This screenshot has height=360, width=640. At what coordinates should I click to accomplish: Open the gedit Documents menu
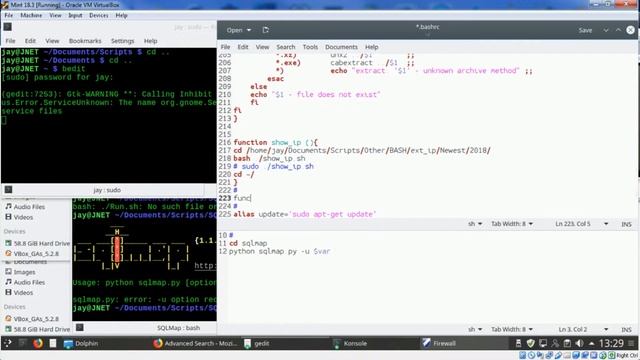tap(341, 47)
